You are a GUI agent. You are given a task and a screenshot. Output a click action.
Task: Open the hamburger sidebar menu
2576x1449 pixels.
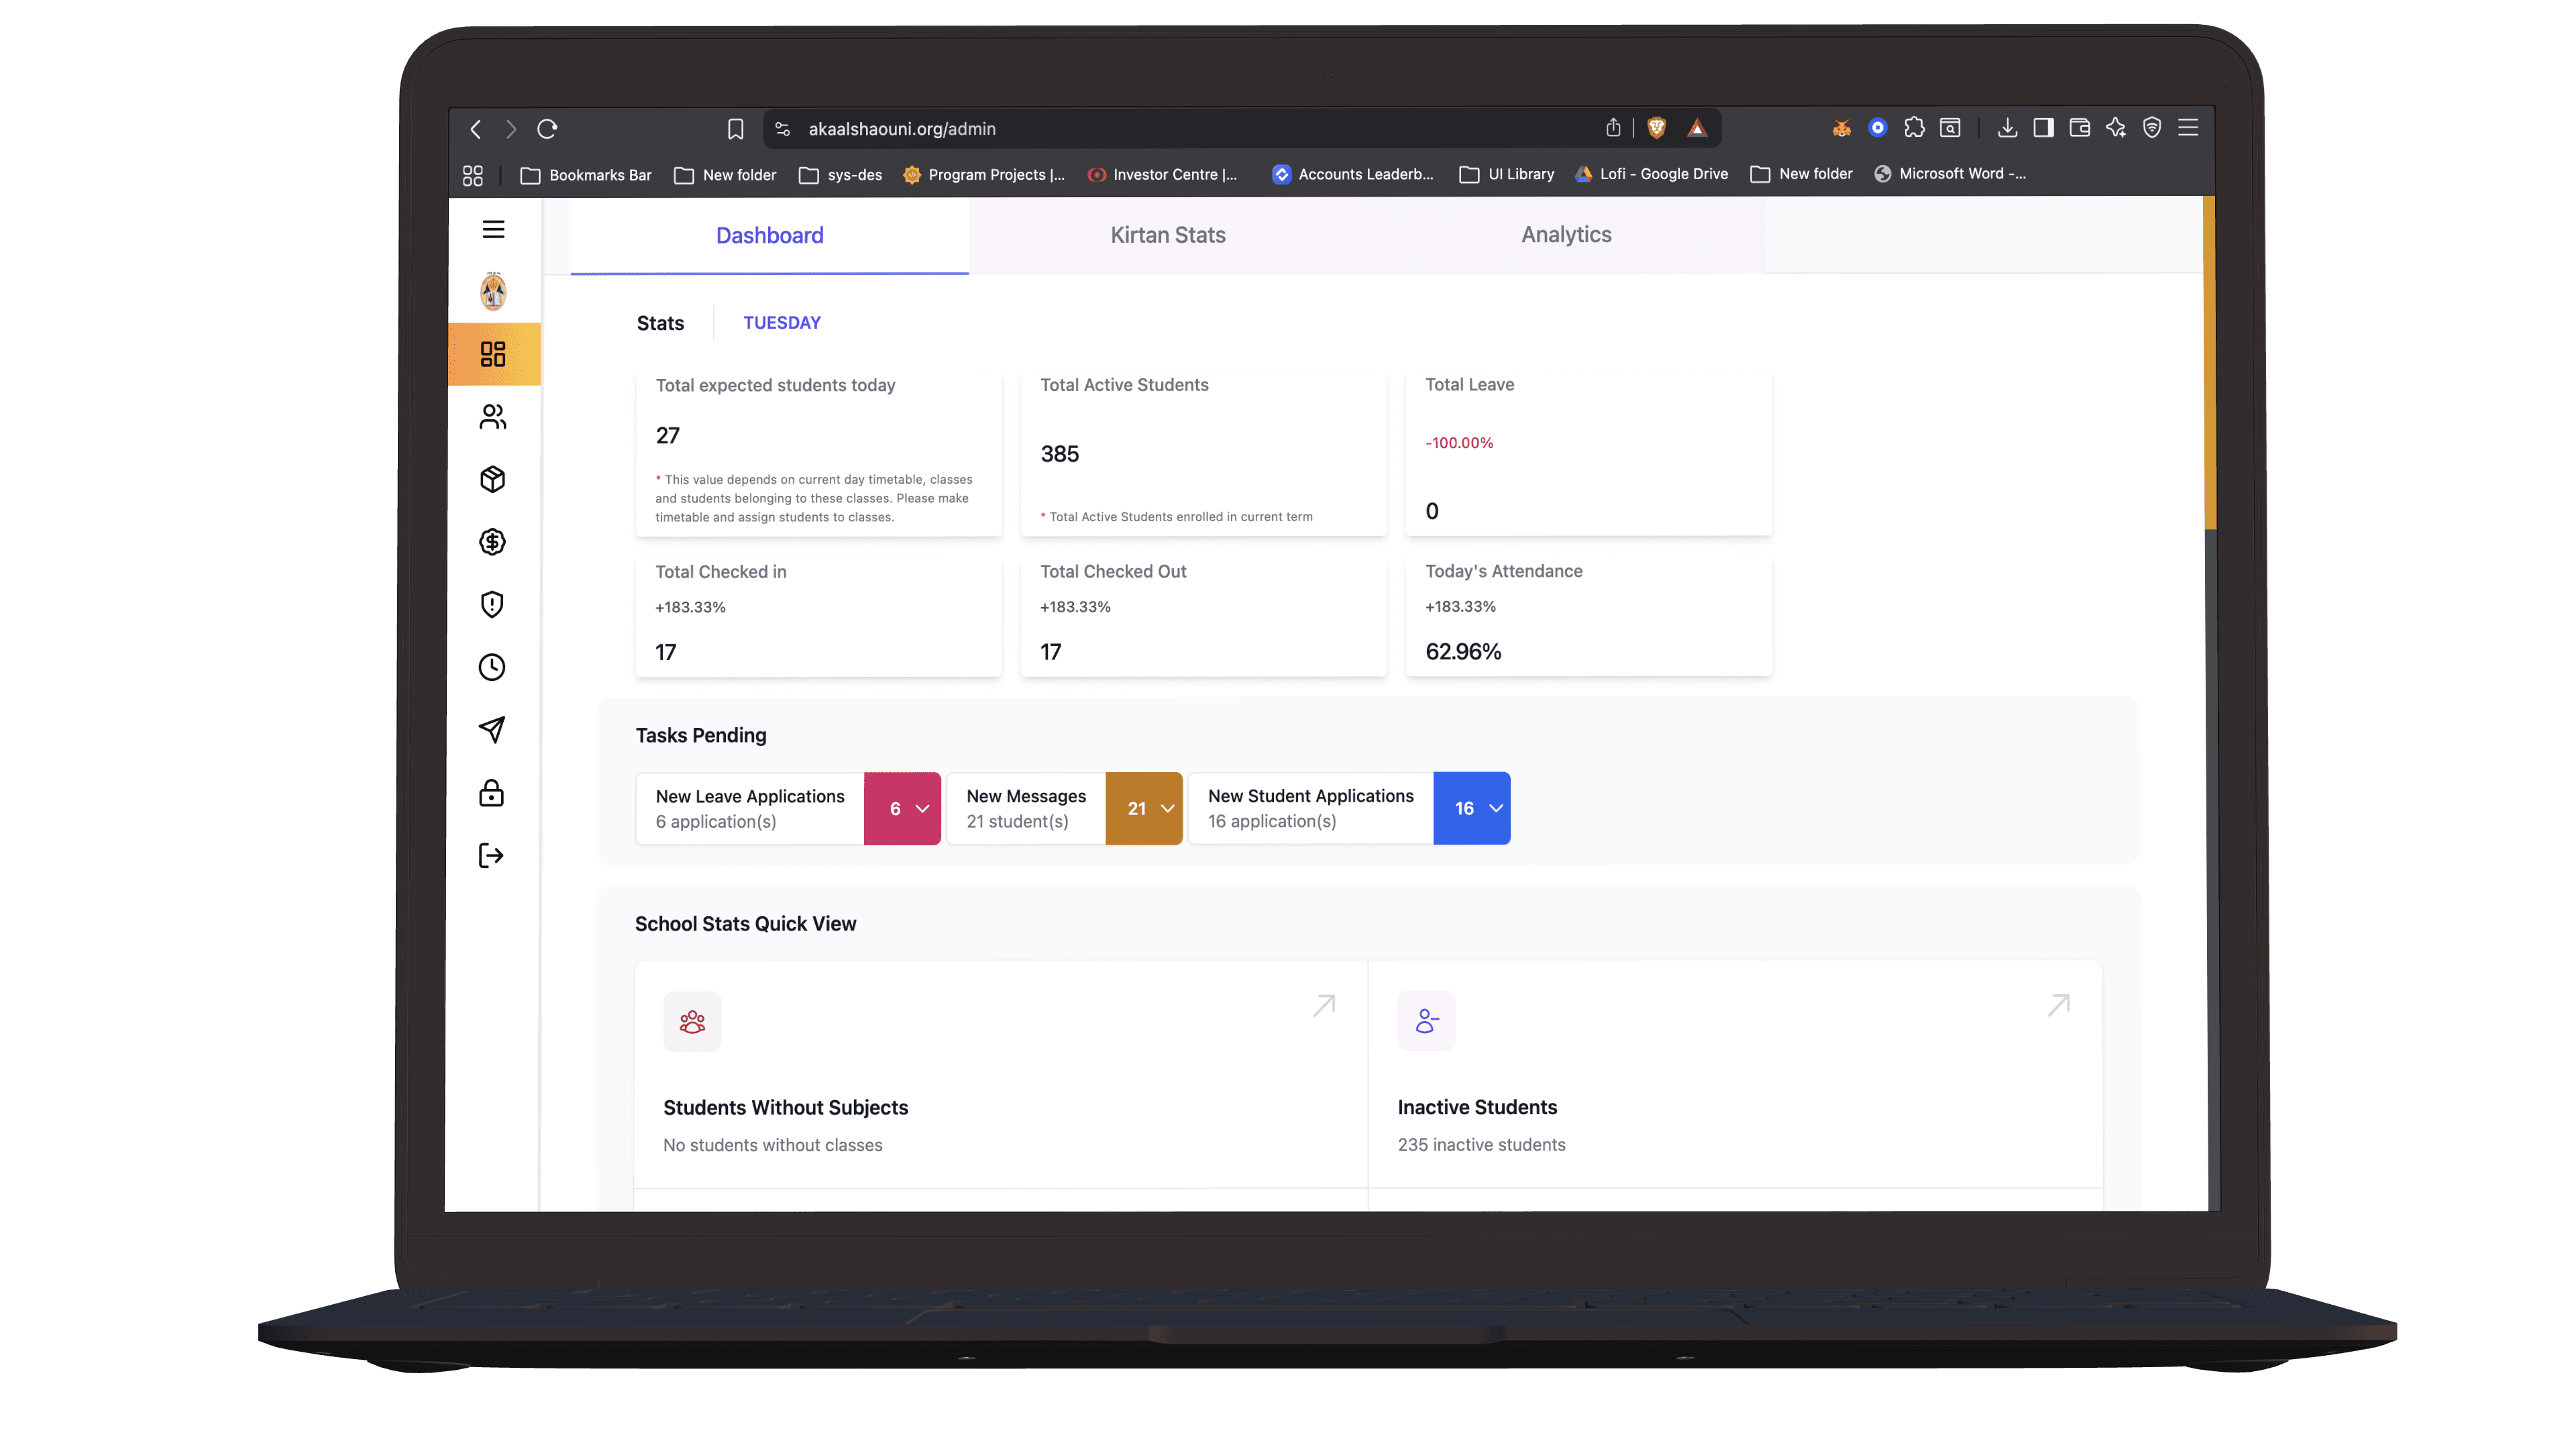pyautogui.click(x=493, y=229)
